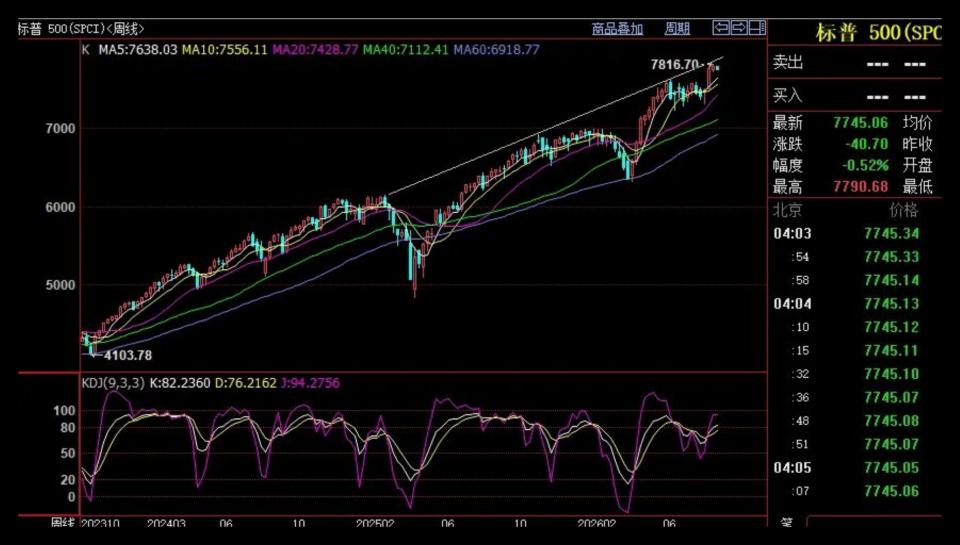Click the 开盘 label

click(x=917, y=165)
